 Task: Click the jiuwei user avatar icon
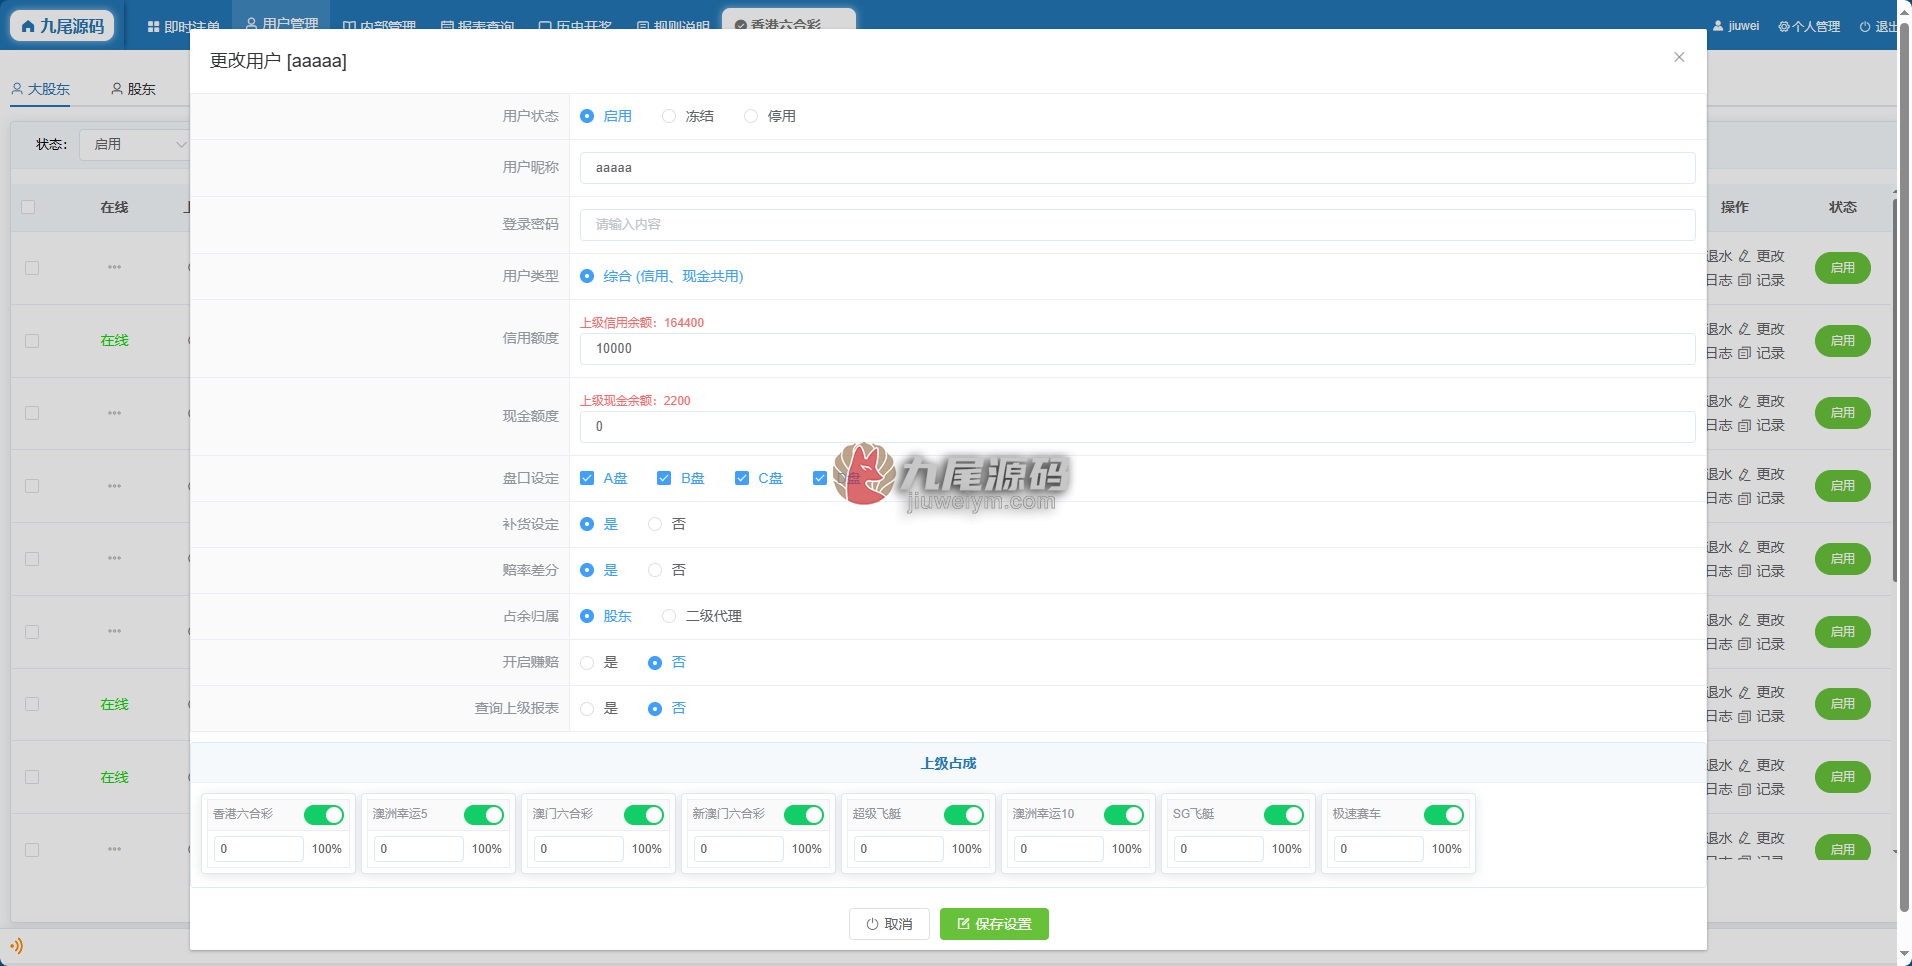(1718, 26)
